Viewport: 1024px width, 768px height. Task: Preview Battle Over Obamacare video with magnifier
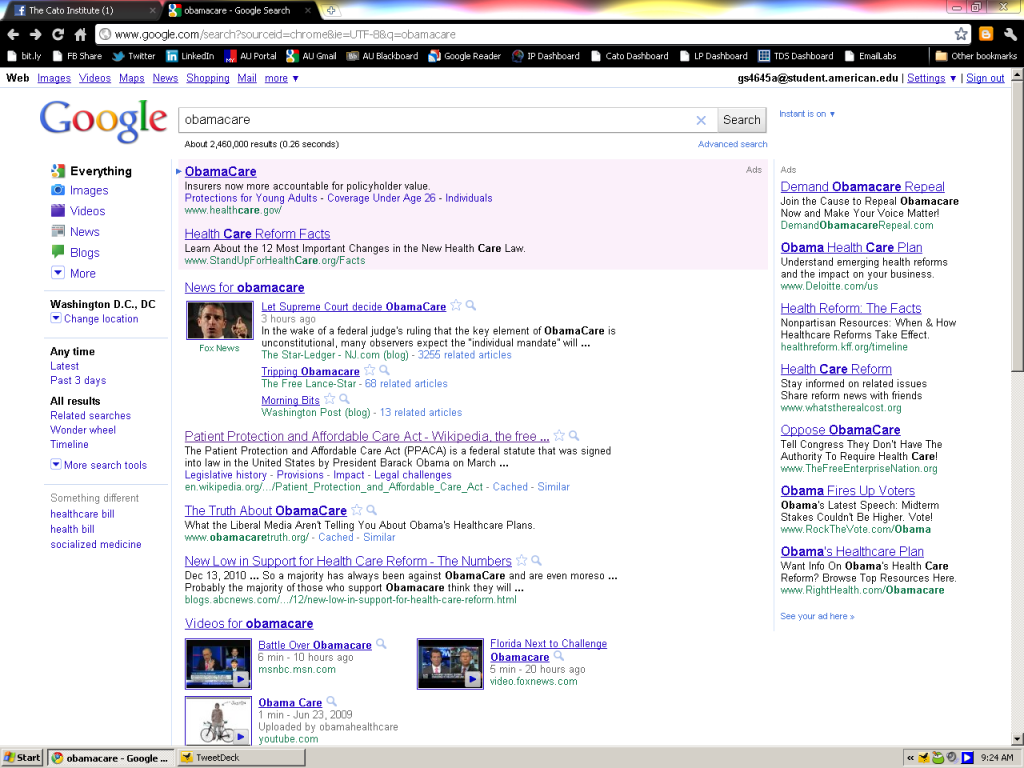click(x=381, y=644)
